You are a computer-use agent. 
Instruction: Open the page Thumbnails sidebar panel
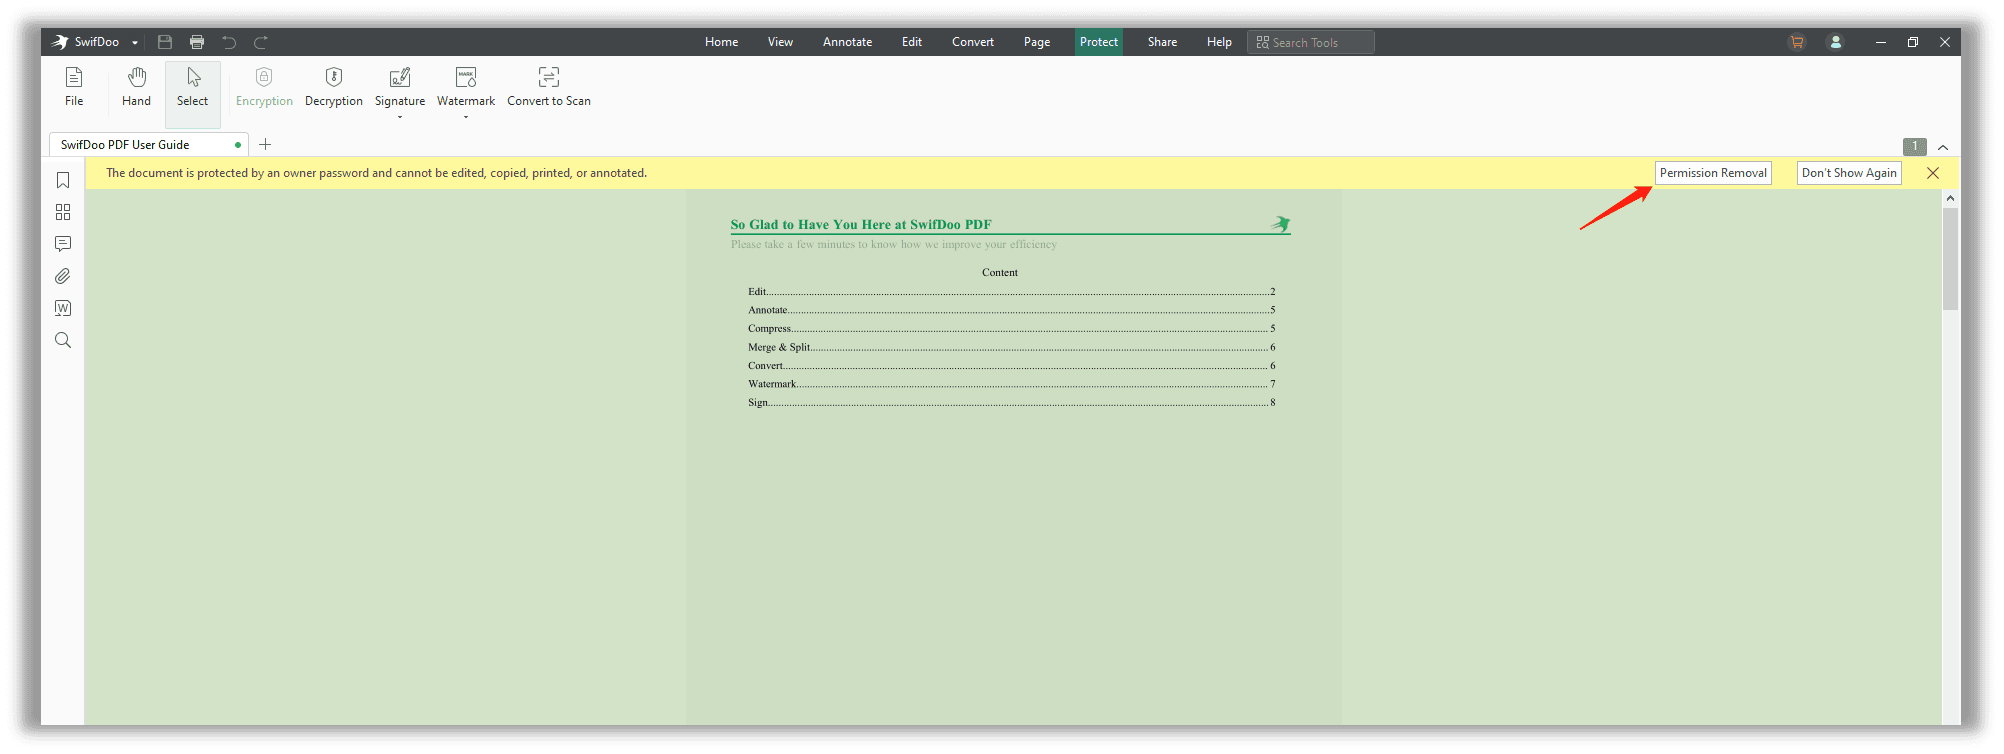pos(63,212)
